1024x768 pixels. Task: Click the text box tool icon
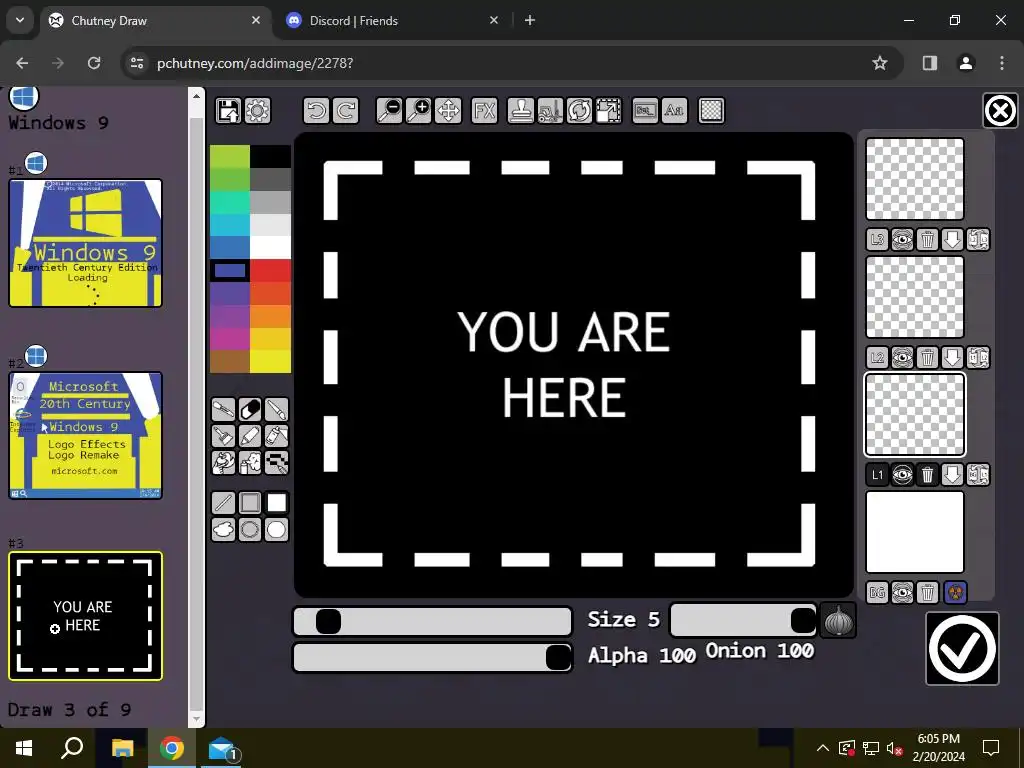(x=645, y=110)
